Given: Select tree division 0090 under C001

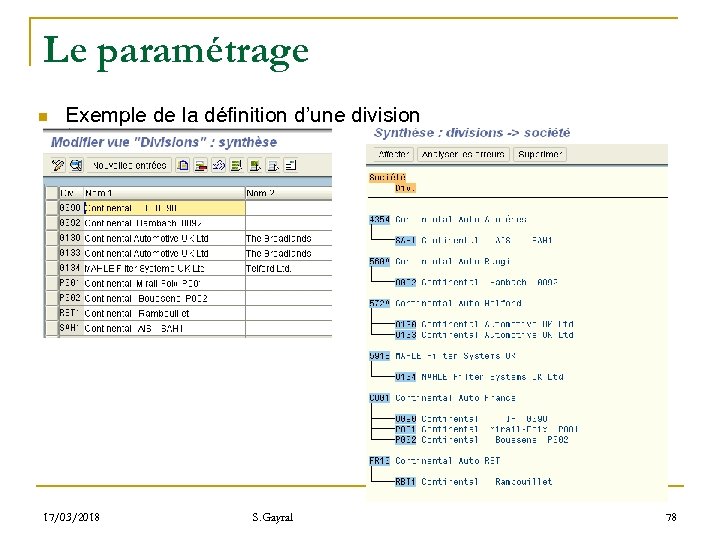Looking at the screenshot, I should tap(405, 419).
